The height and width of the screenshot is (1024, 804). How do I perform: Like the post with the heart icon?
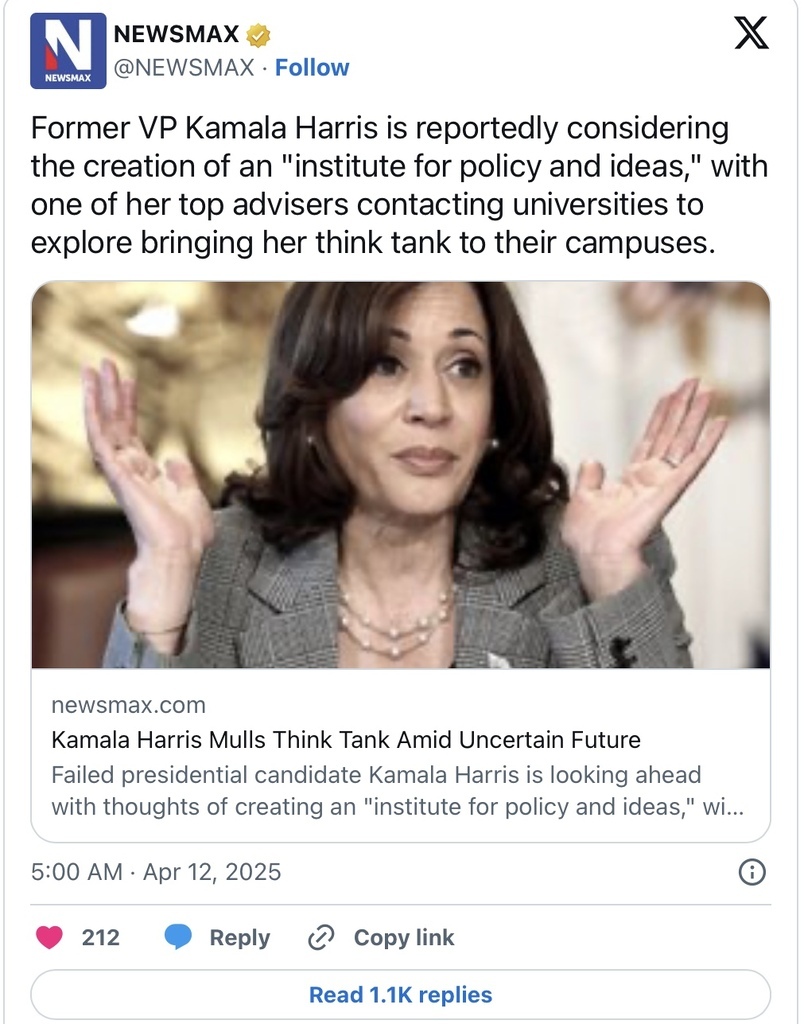click(49, 937)
